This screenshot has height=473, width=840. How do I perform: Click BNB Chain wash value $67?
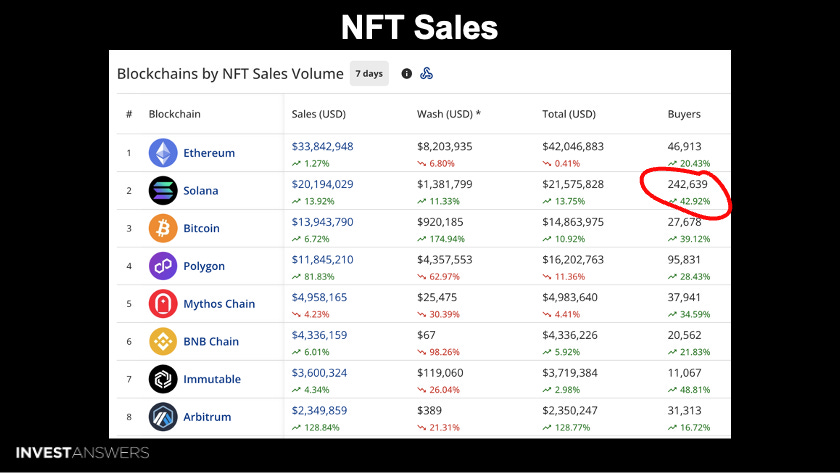tap(426, 335)
